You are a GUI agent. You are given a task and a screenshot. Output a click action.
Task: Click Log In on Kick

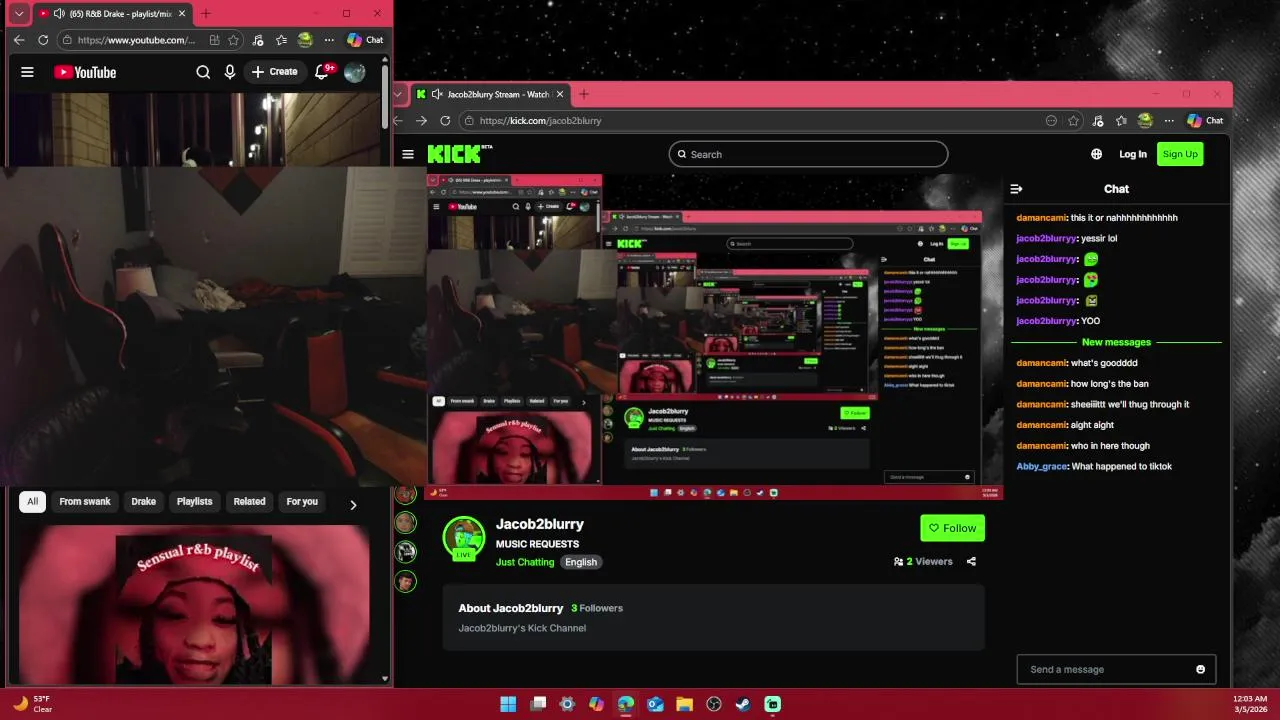pyautogui.click(x=1133, y=154)
